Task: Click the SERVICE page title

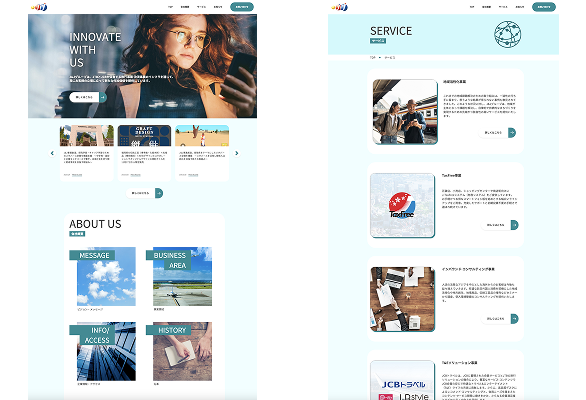Action: [391, 31]
